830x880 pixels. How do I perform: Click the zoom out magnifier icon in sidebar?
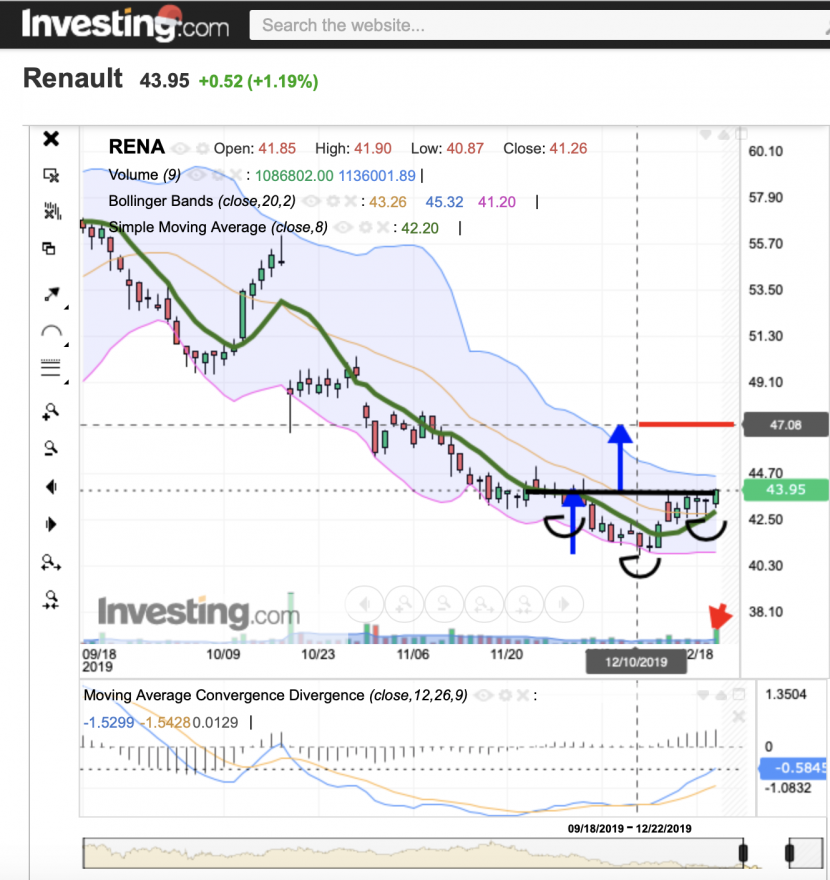point(51,448)
